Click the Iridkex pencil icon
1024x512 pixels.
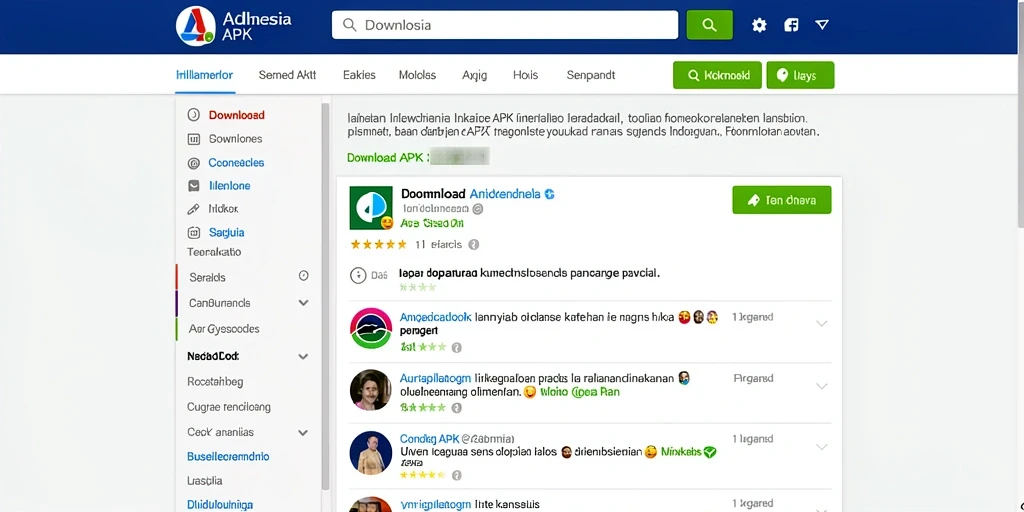pos(193,209)
